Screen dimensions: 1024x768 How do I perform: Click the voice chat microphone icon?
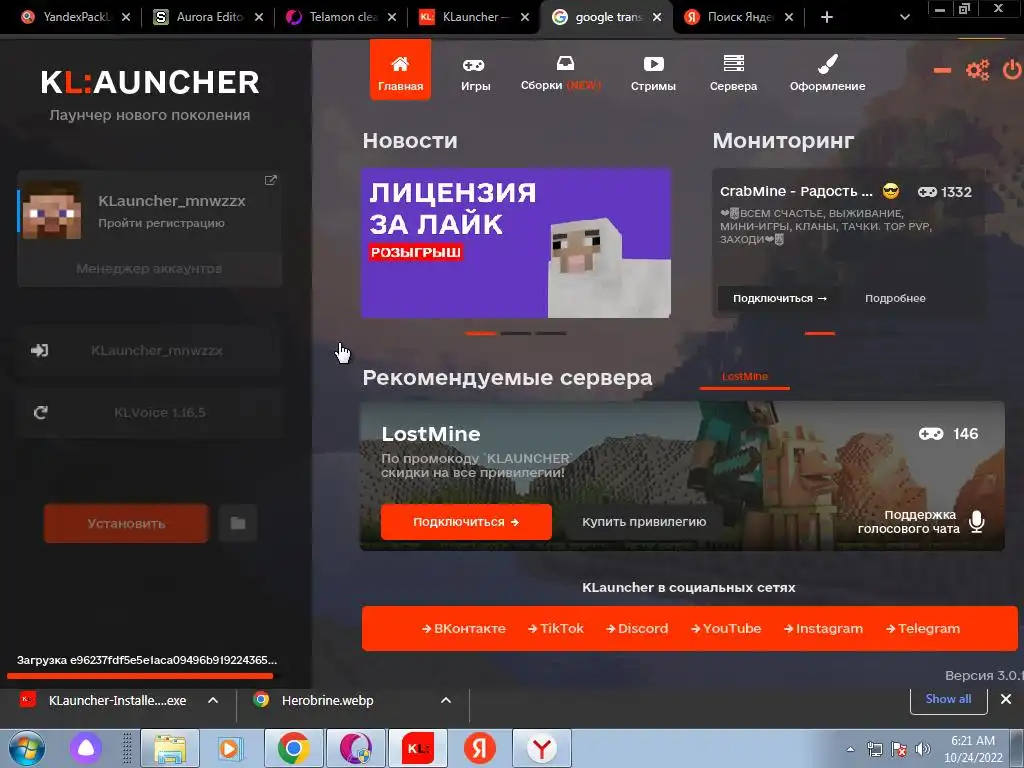(x=977, y=522)
